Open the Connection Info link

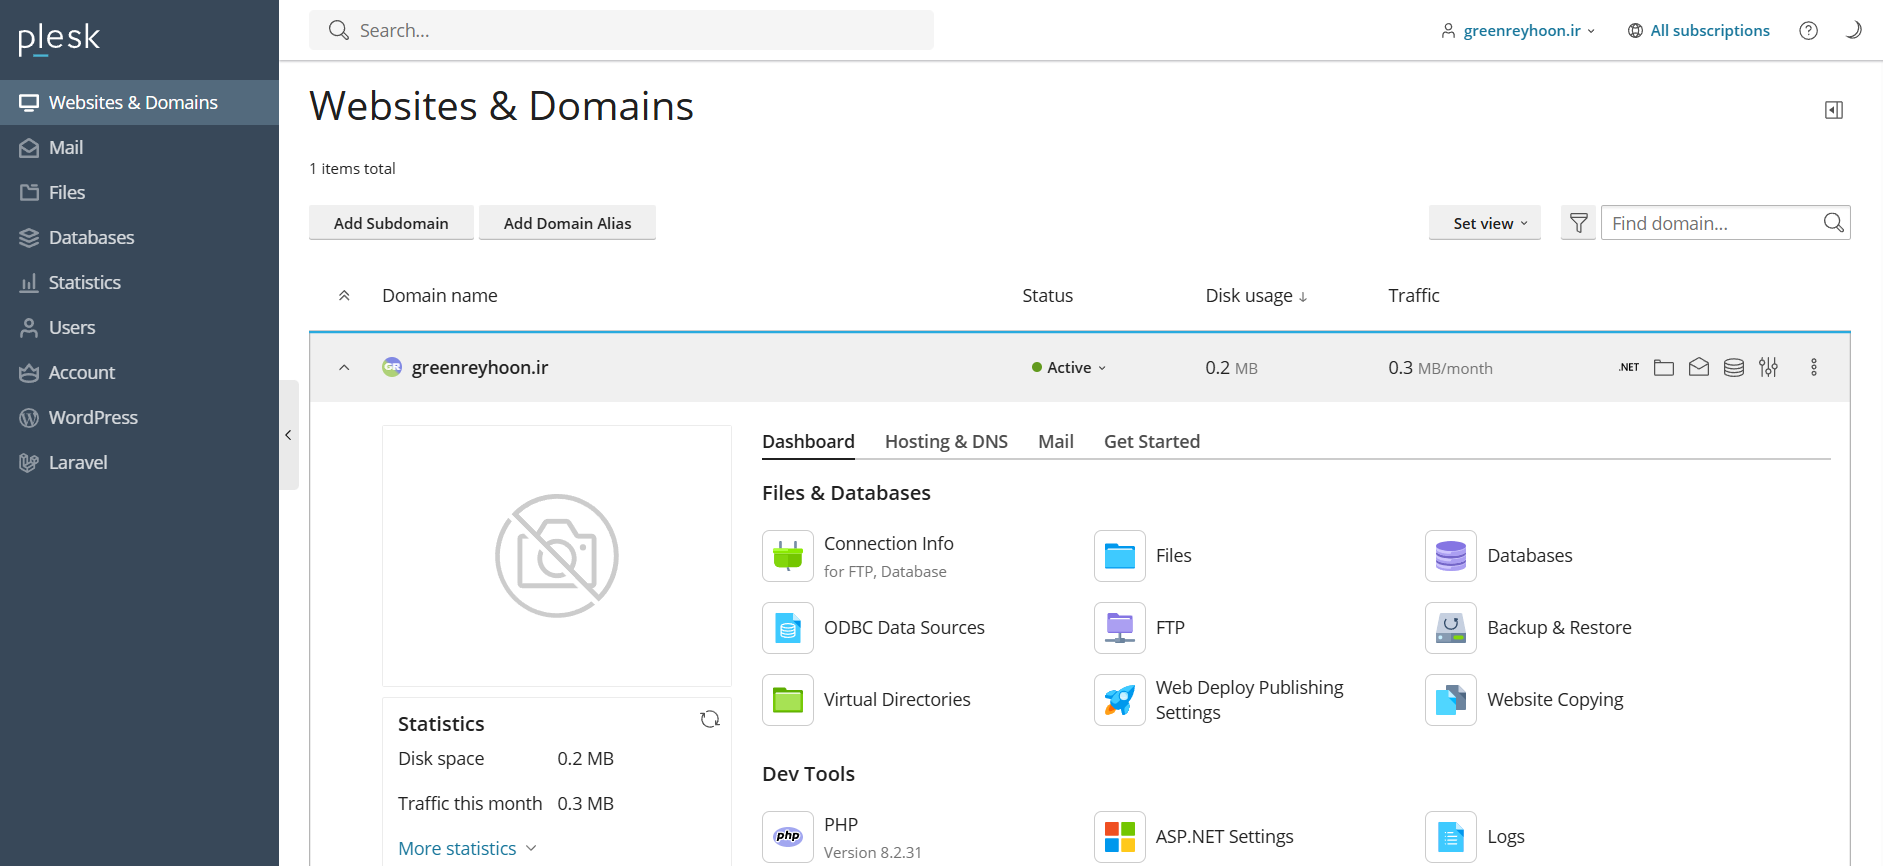889,543
